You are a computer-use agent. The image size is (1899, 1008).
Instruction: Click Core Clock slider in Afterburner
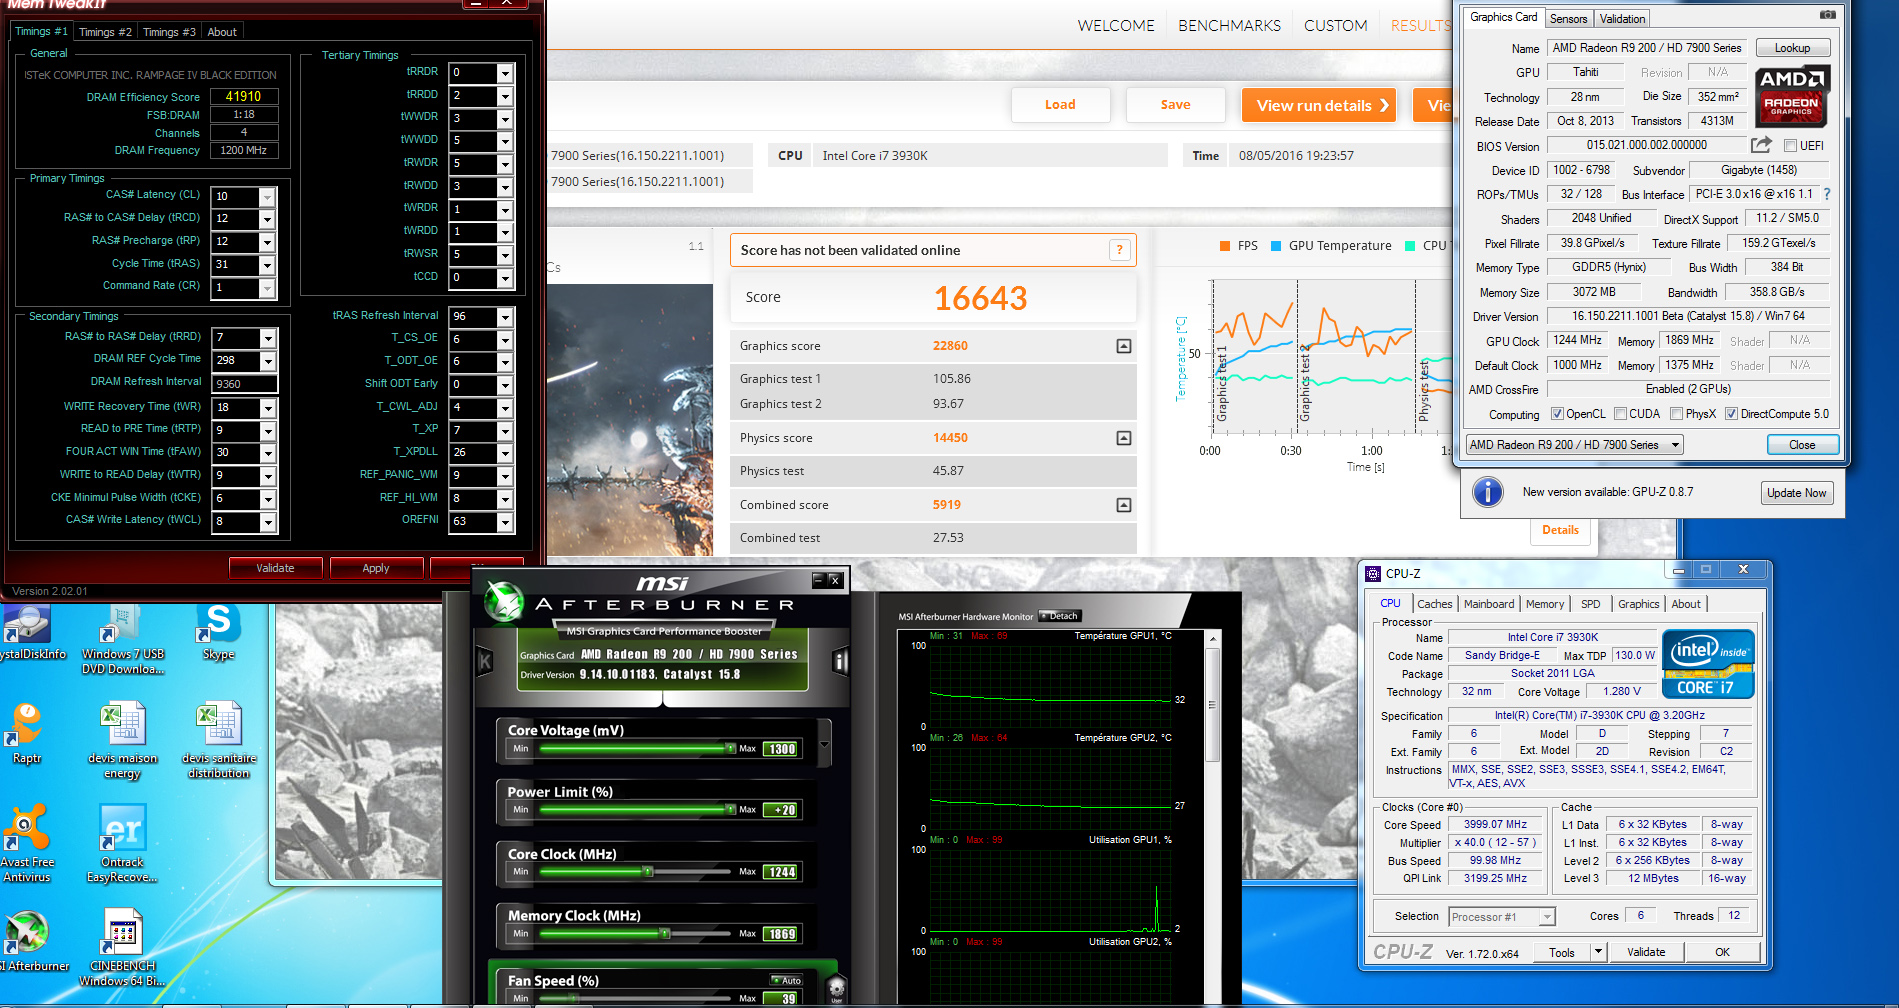tap(636, 871)
